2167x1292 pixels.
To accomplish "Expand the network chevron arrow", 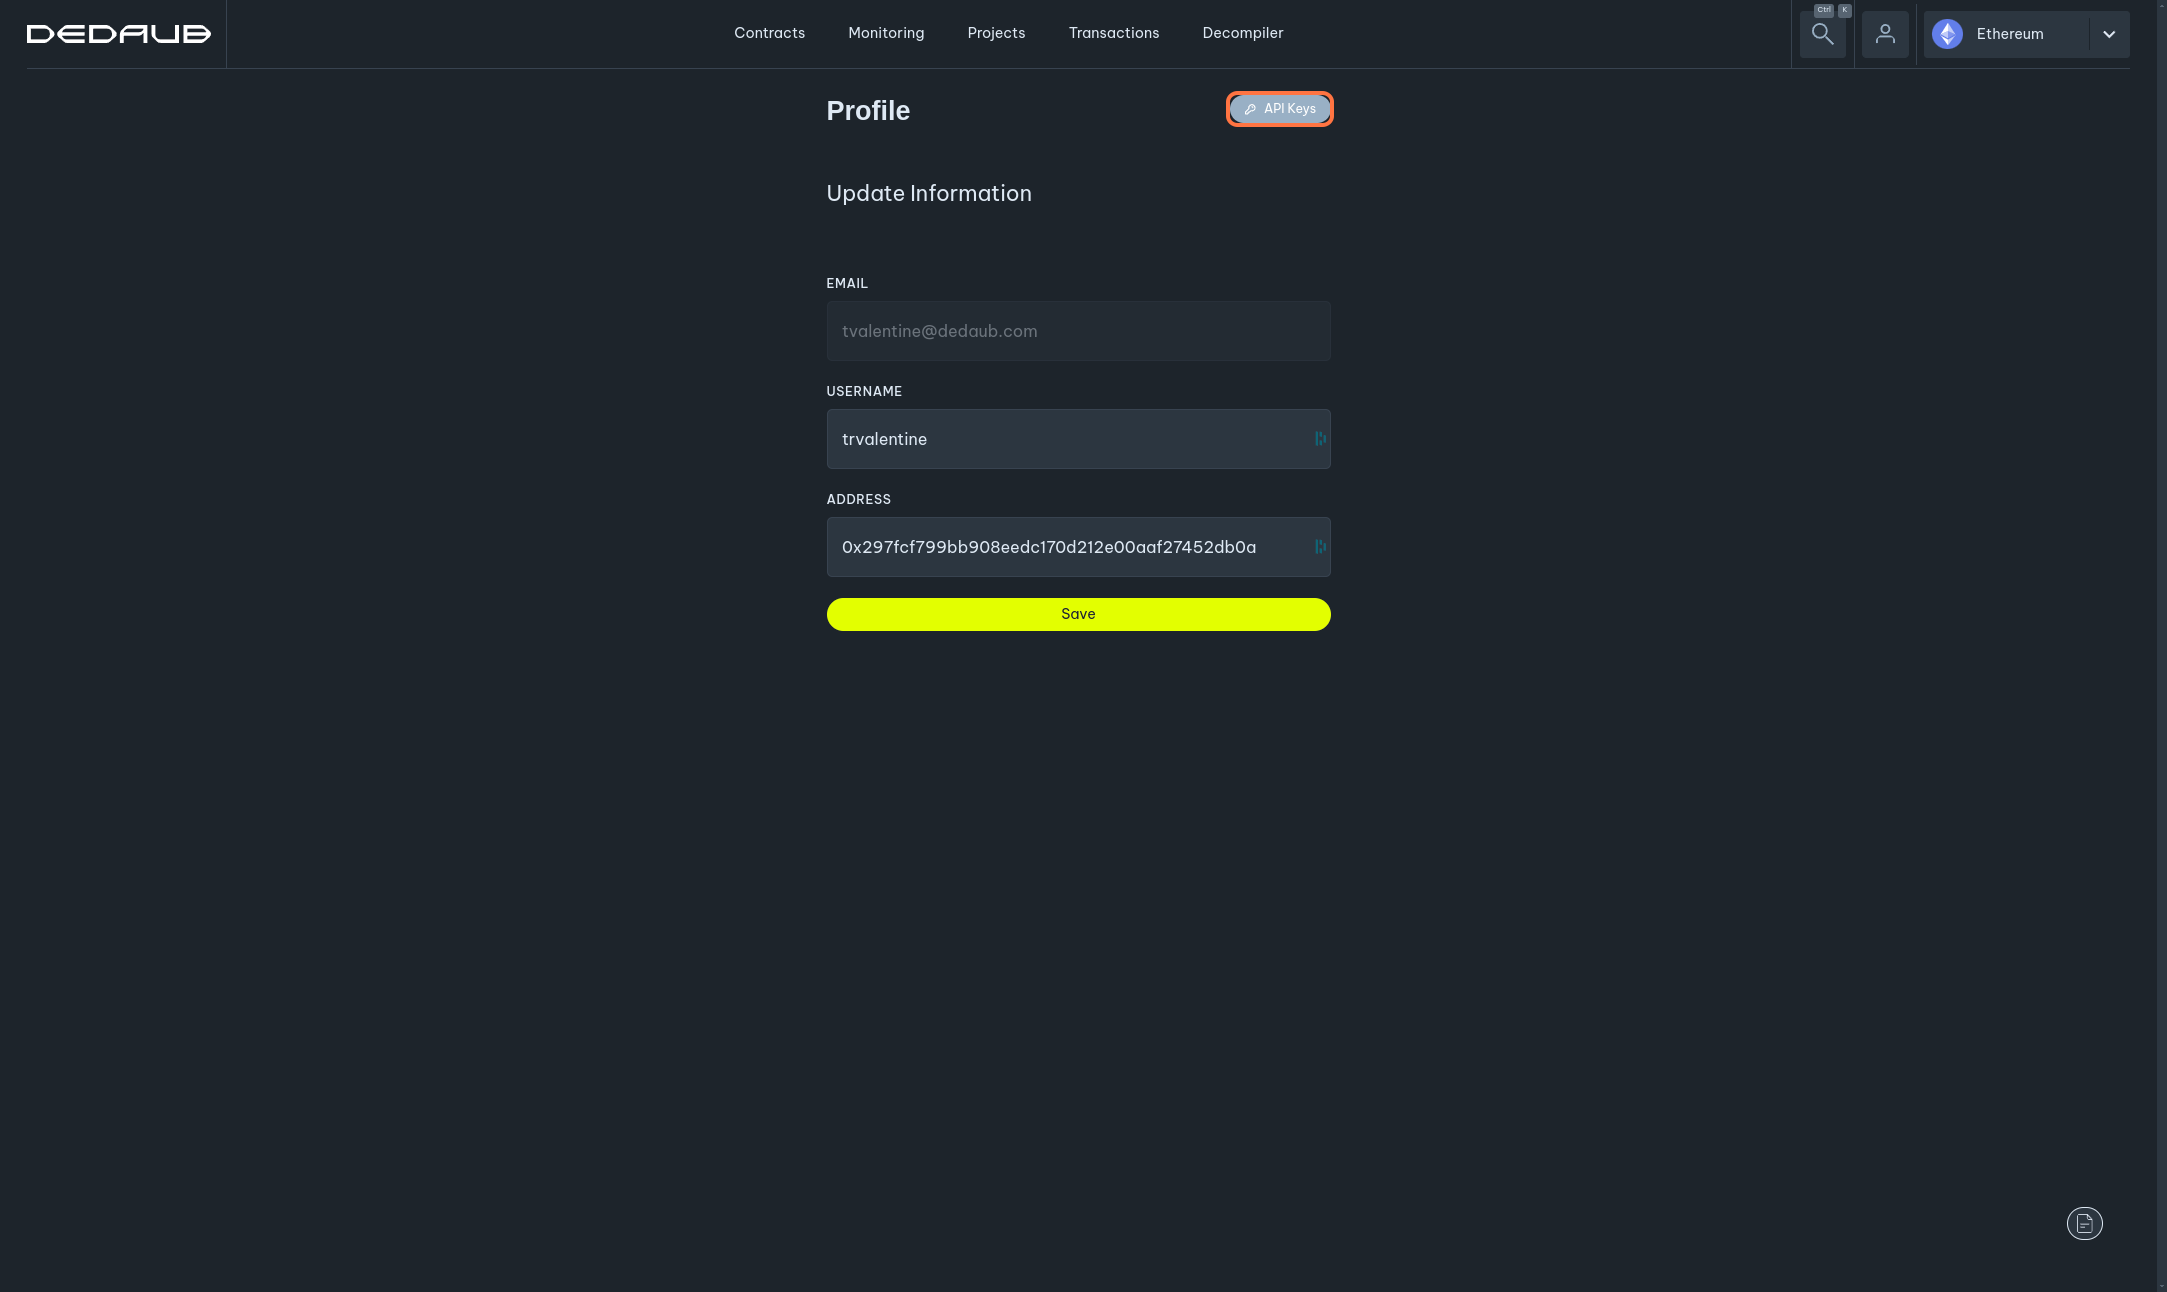I will coord(2109,34).
